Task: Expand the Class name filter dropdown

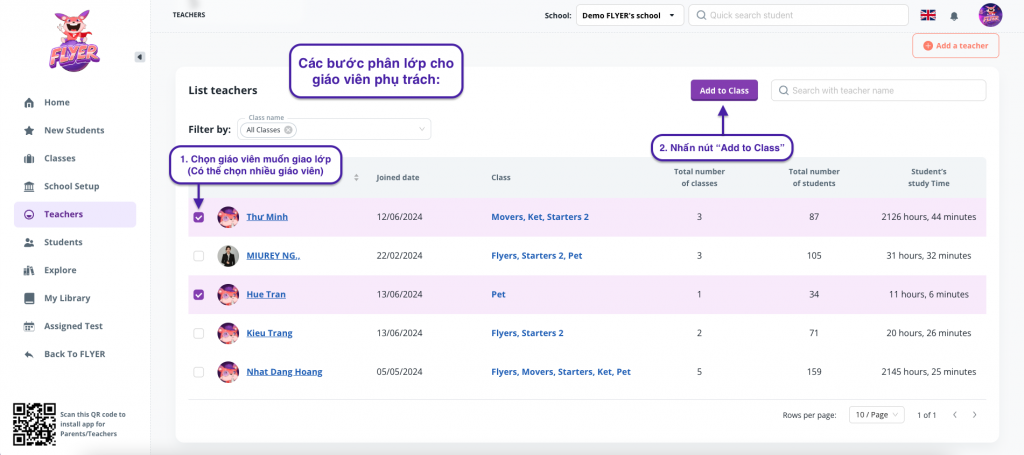Action: [x=421, y=130]
